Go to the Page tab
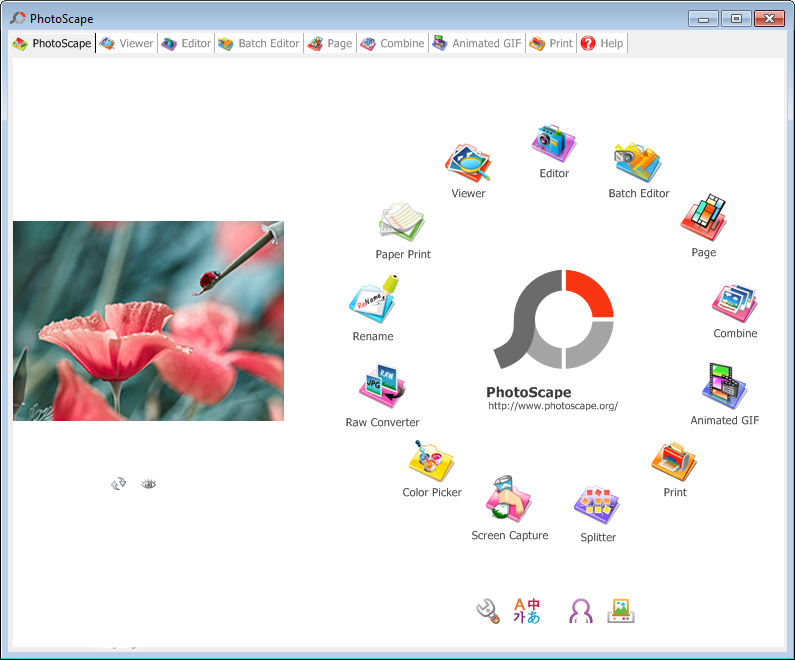This screenshot has height=660, width=795. 330,44
